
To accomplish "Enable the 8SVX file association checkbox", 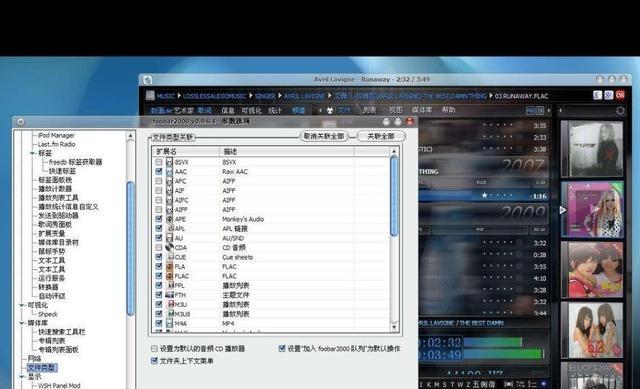I will tap(159, 162).
